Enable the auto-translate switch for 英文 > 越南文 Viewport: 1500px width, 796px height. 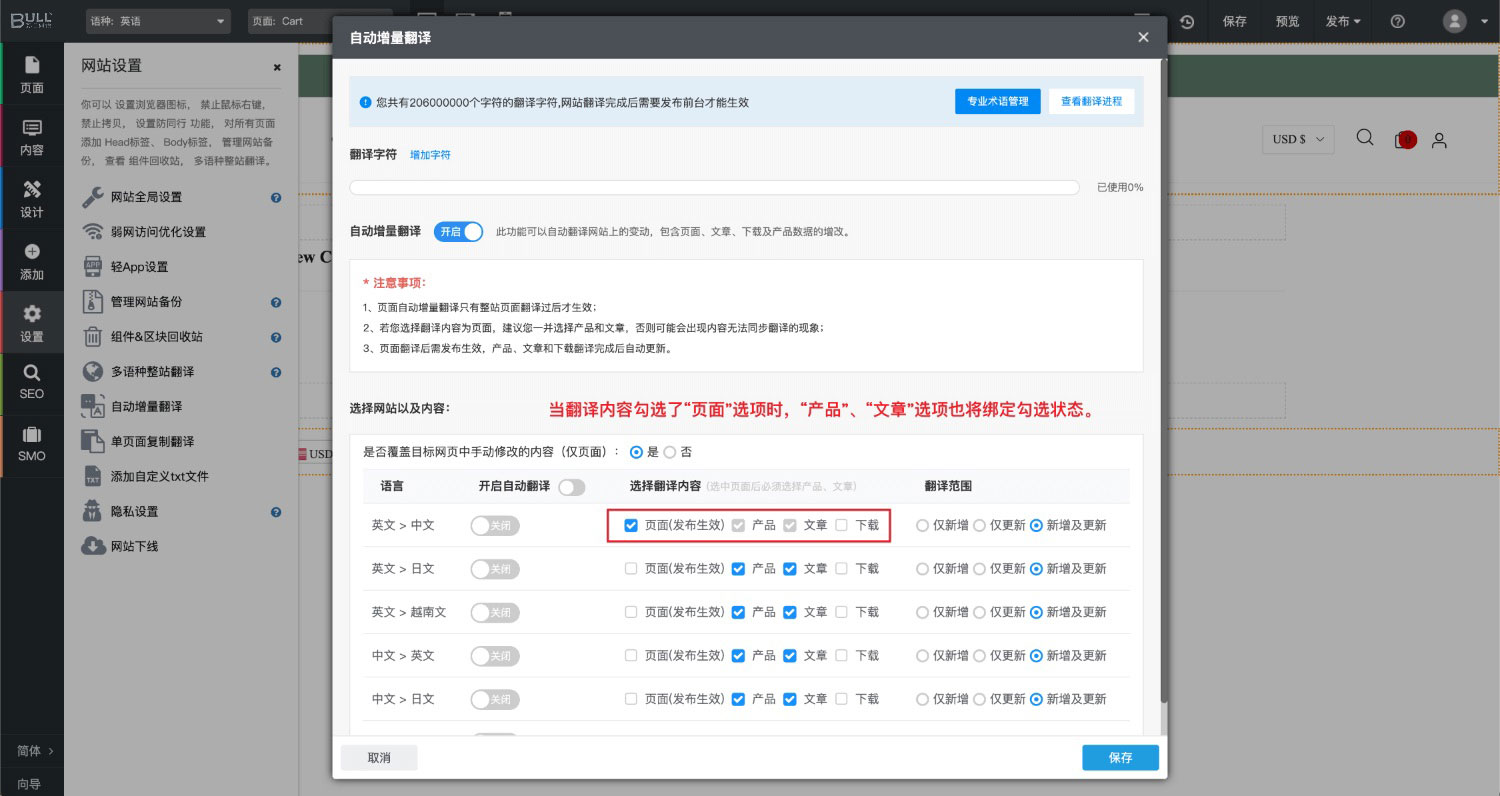coord(494,612)
